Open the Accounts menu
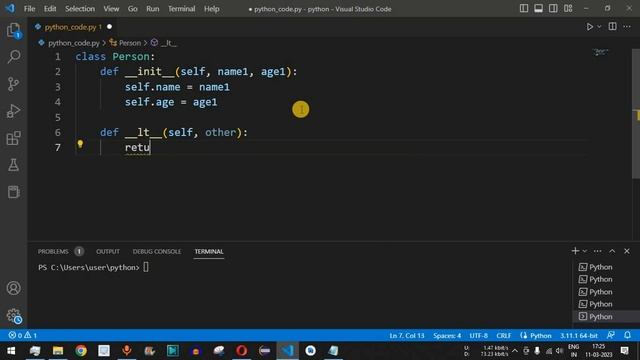This screenshot has width=640, height=360. [x=13, y=288]
